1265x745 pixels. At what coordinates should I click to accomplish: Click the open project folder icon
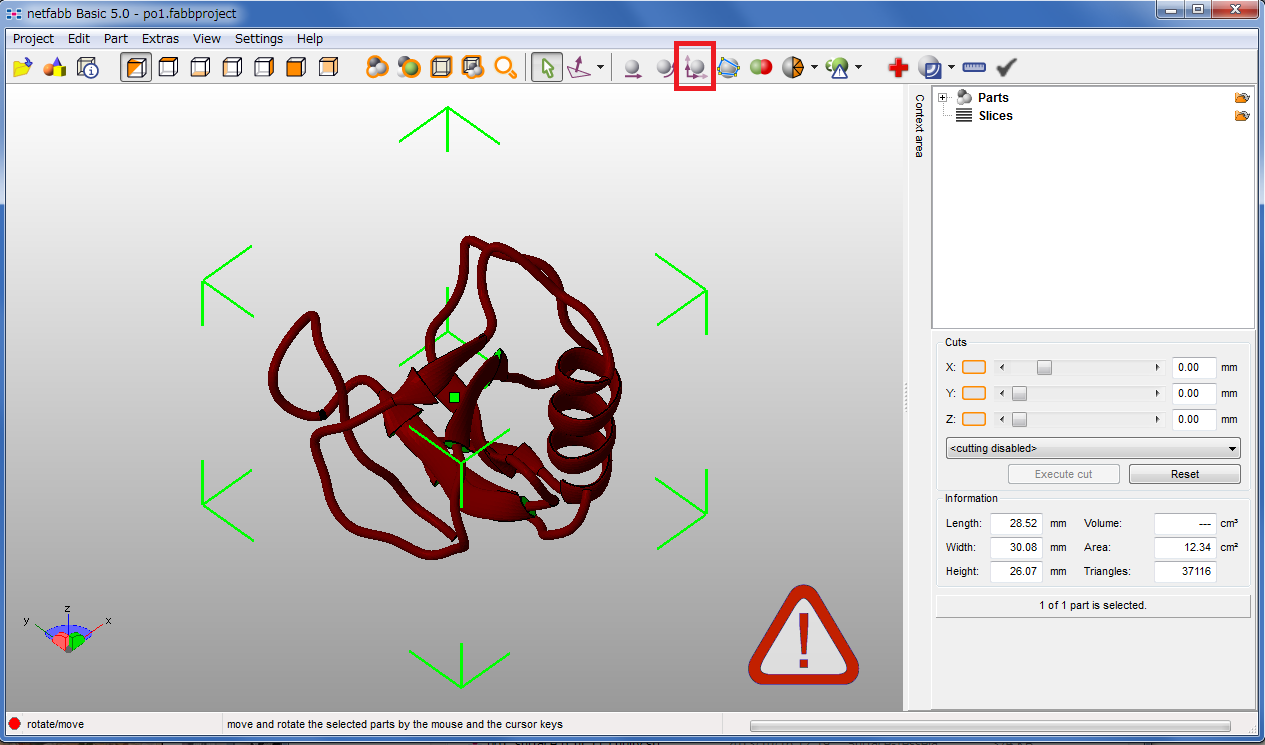22,68
